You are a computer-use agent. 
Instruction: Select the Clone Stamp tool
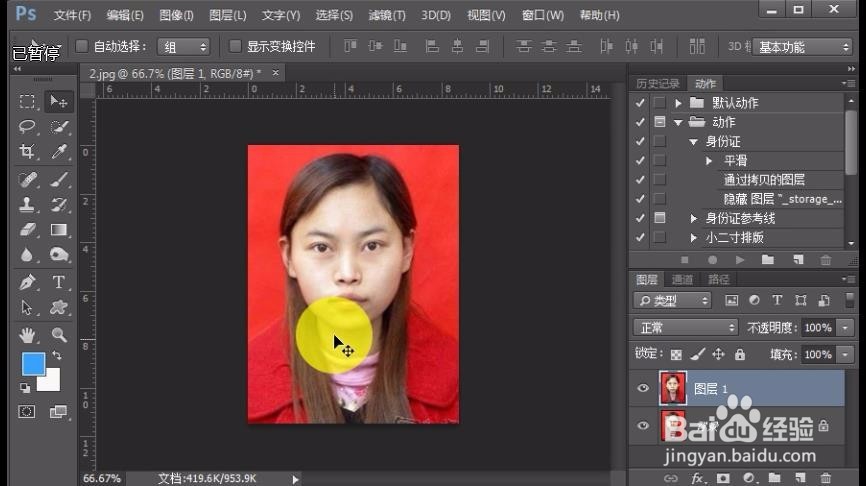(x=27, y=204)
